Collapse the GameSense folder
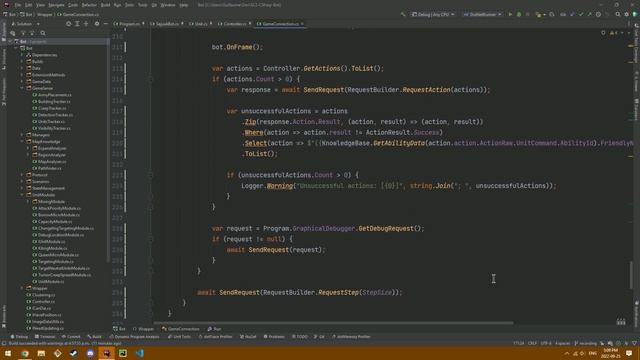Image resolution: width=640 pixels, height=360 pixels. point(22,88)
